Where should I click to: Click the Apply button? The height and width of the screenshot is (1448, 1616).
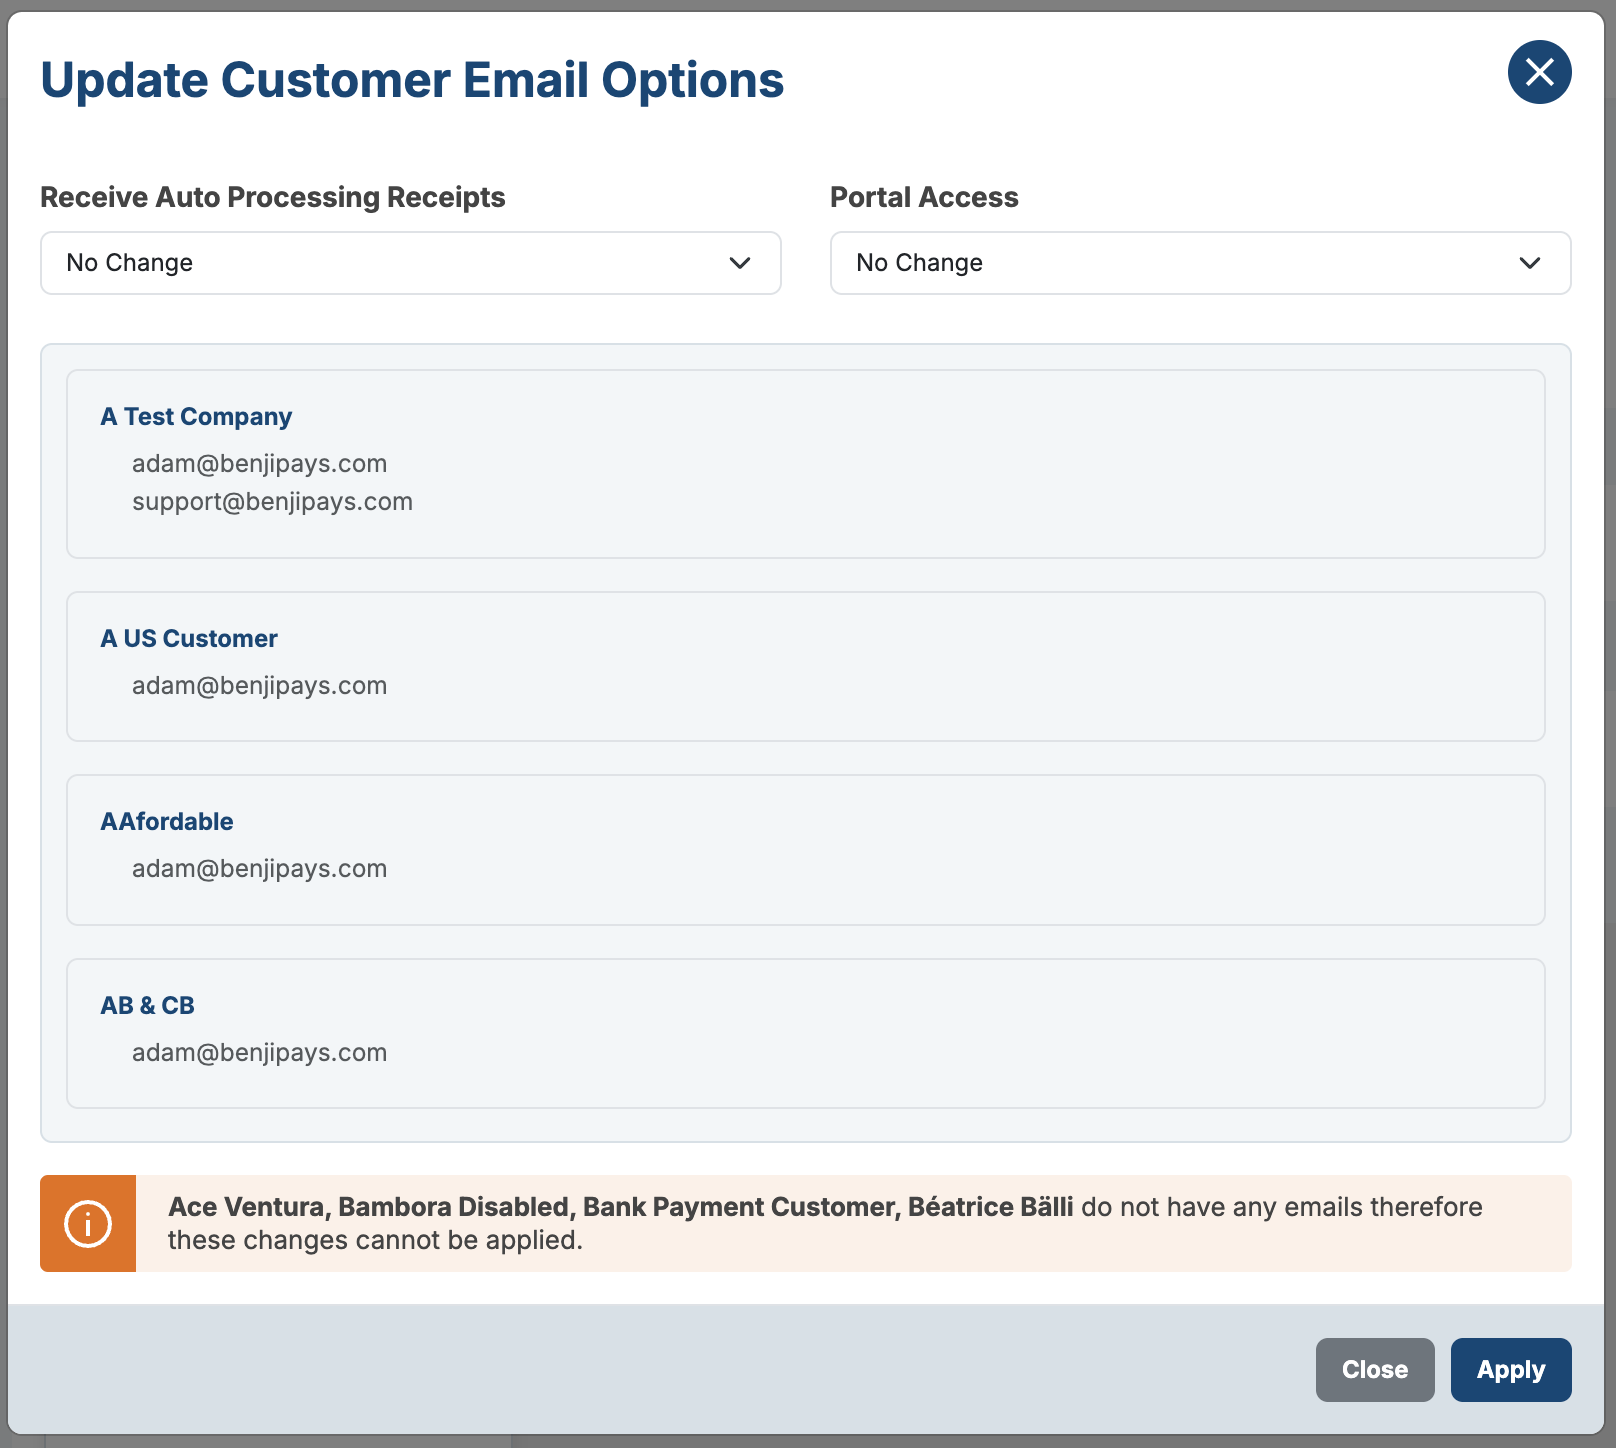[x=1511, y=1370]
